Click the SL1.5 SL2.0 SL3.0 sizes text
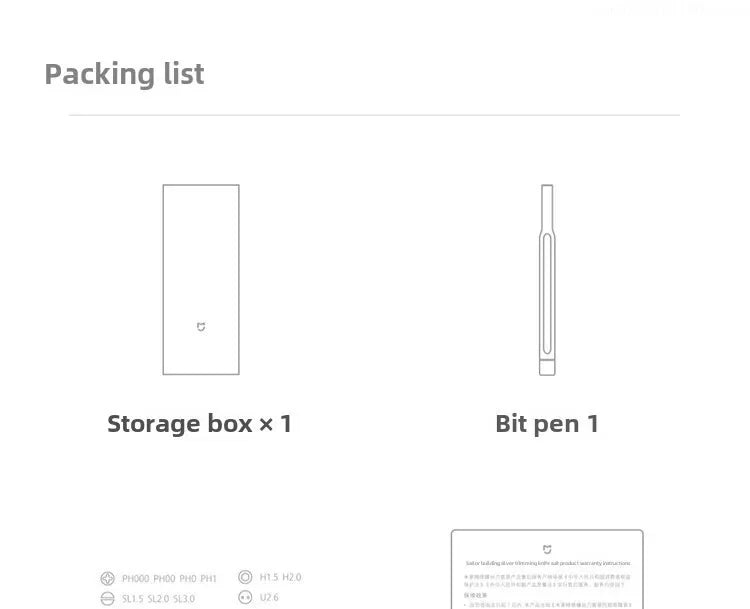Viewport: 750px width, 609px height. tap(158, 599)
